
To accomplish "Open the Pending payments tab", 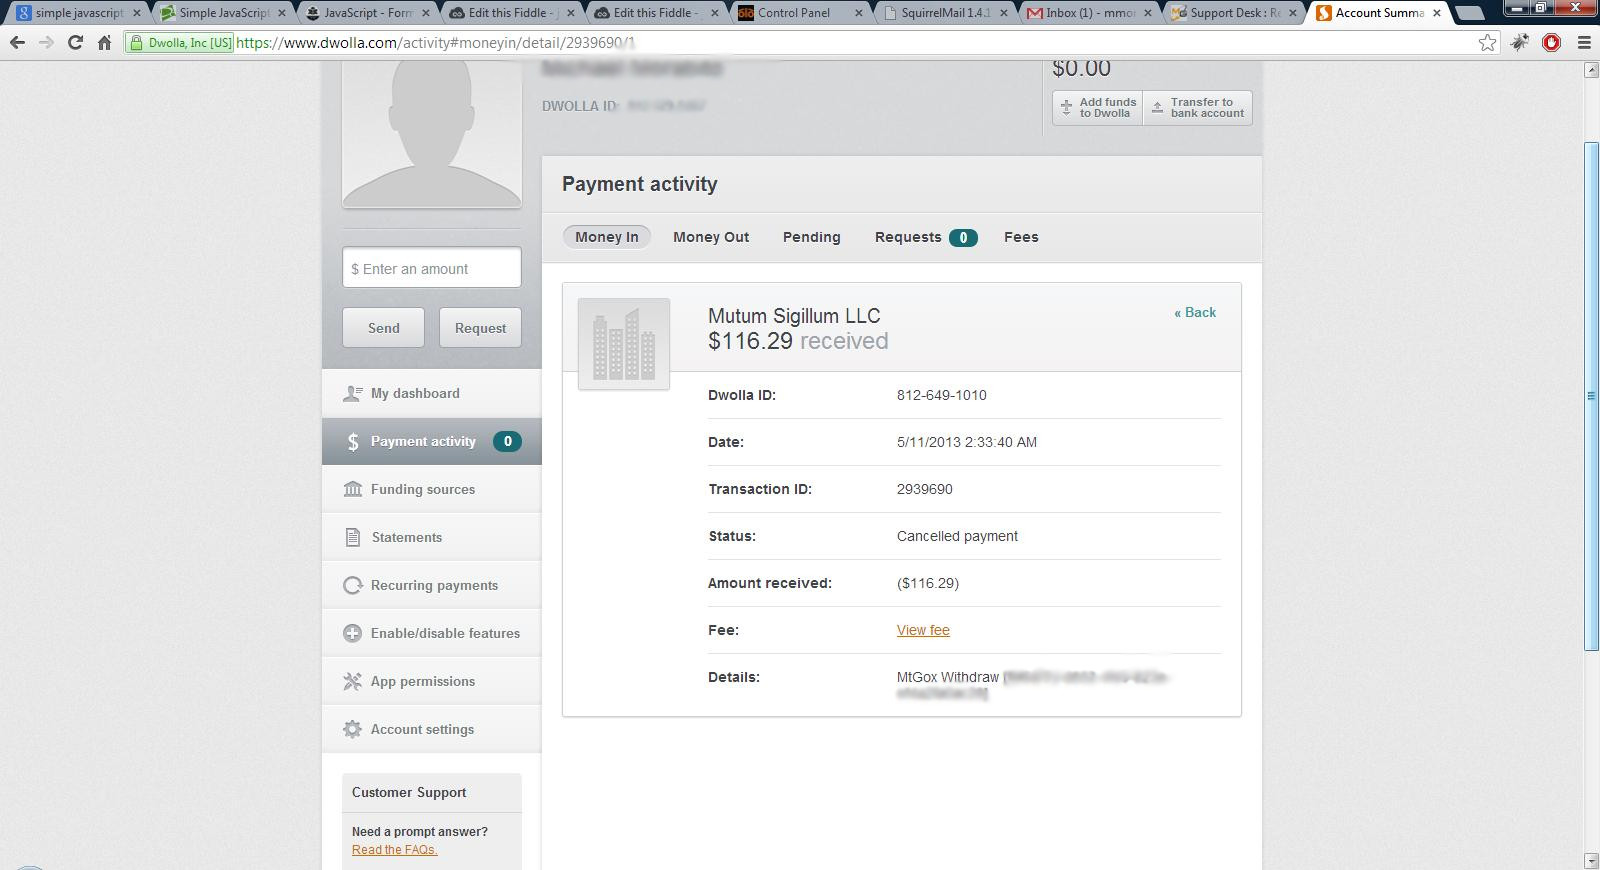I will (x=811, y=237).
